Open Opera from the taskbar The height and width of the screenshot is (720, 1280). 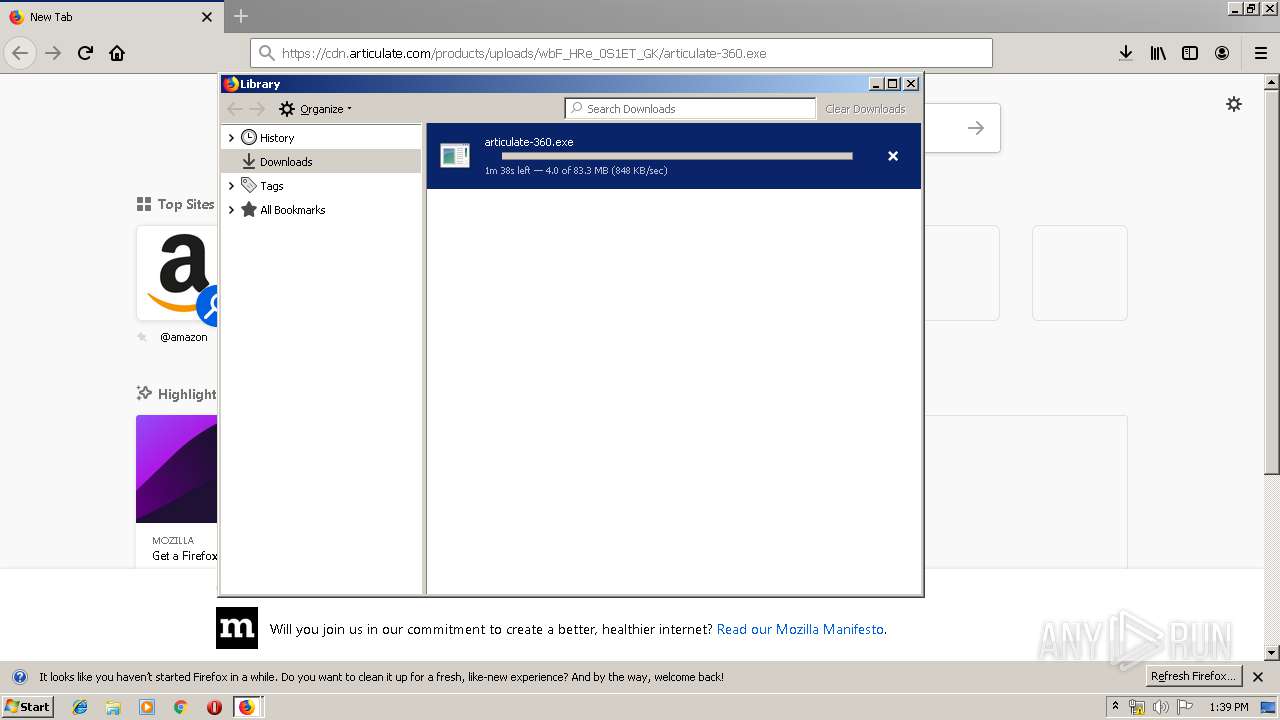(x=214, y=707)
